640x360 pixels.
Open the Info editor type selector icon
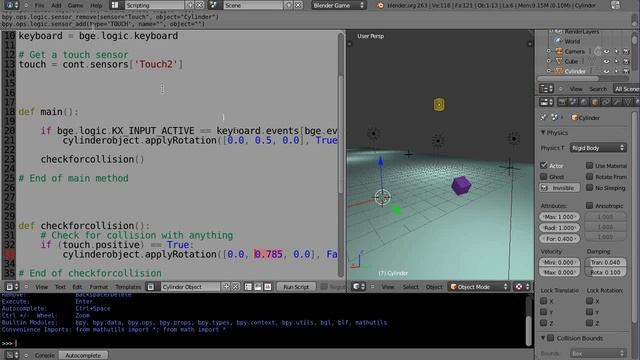pos(11,5)
